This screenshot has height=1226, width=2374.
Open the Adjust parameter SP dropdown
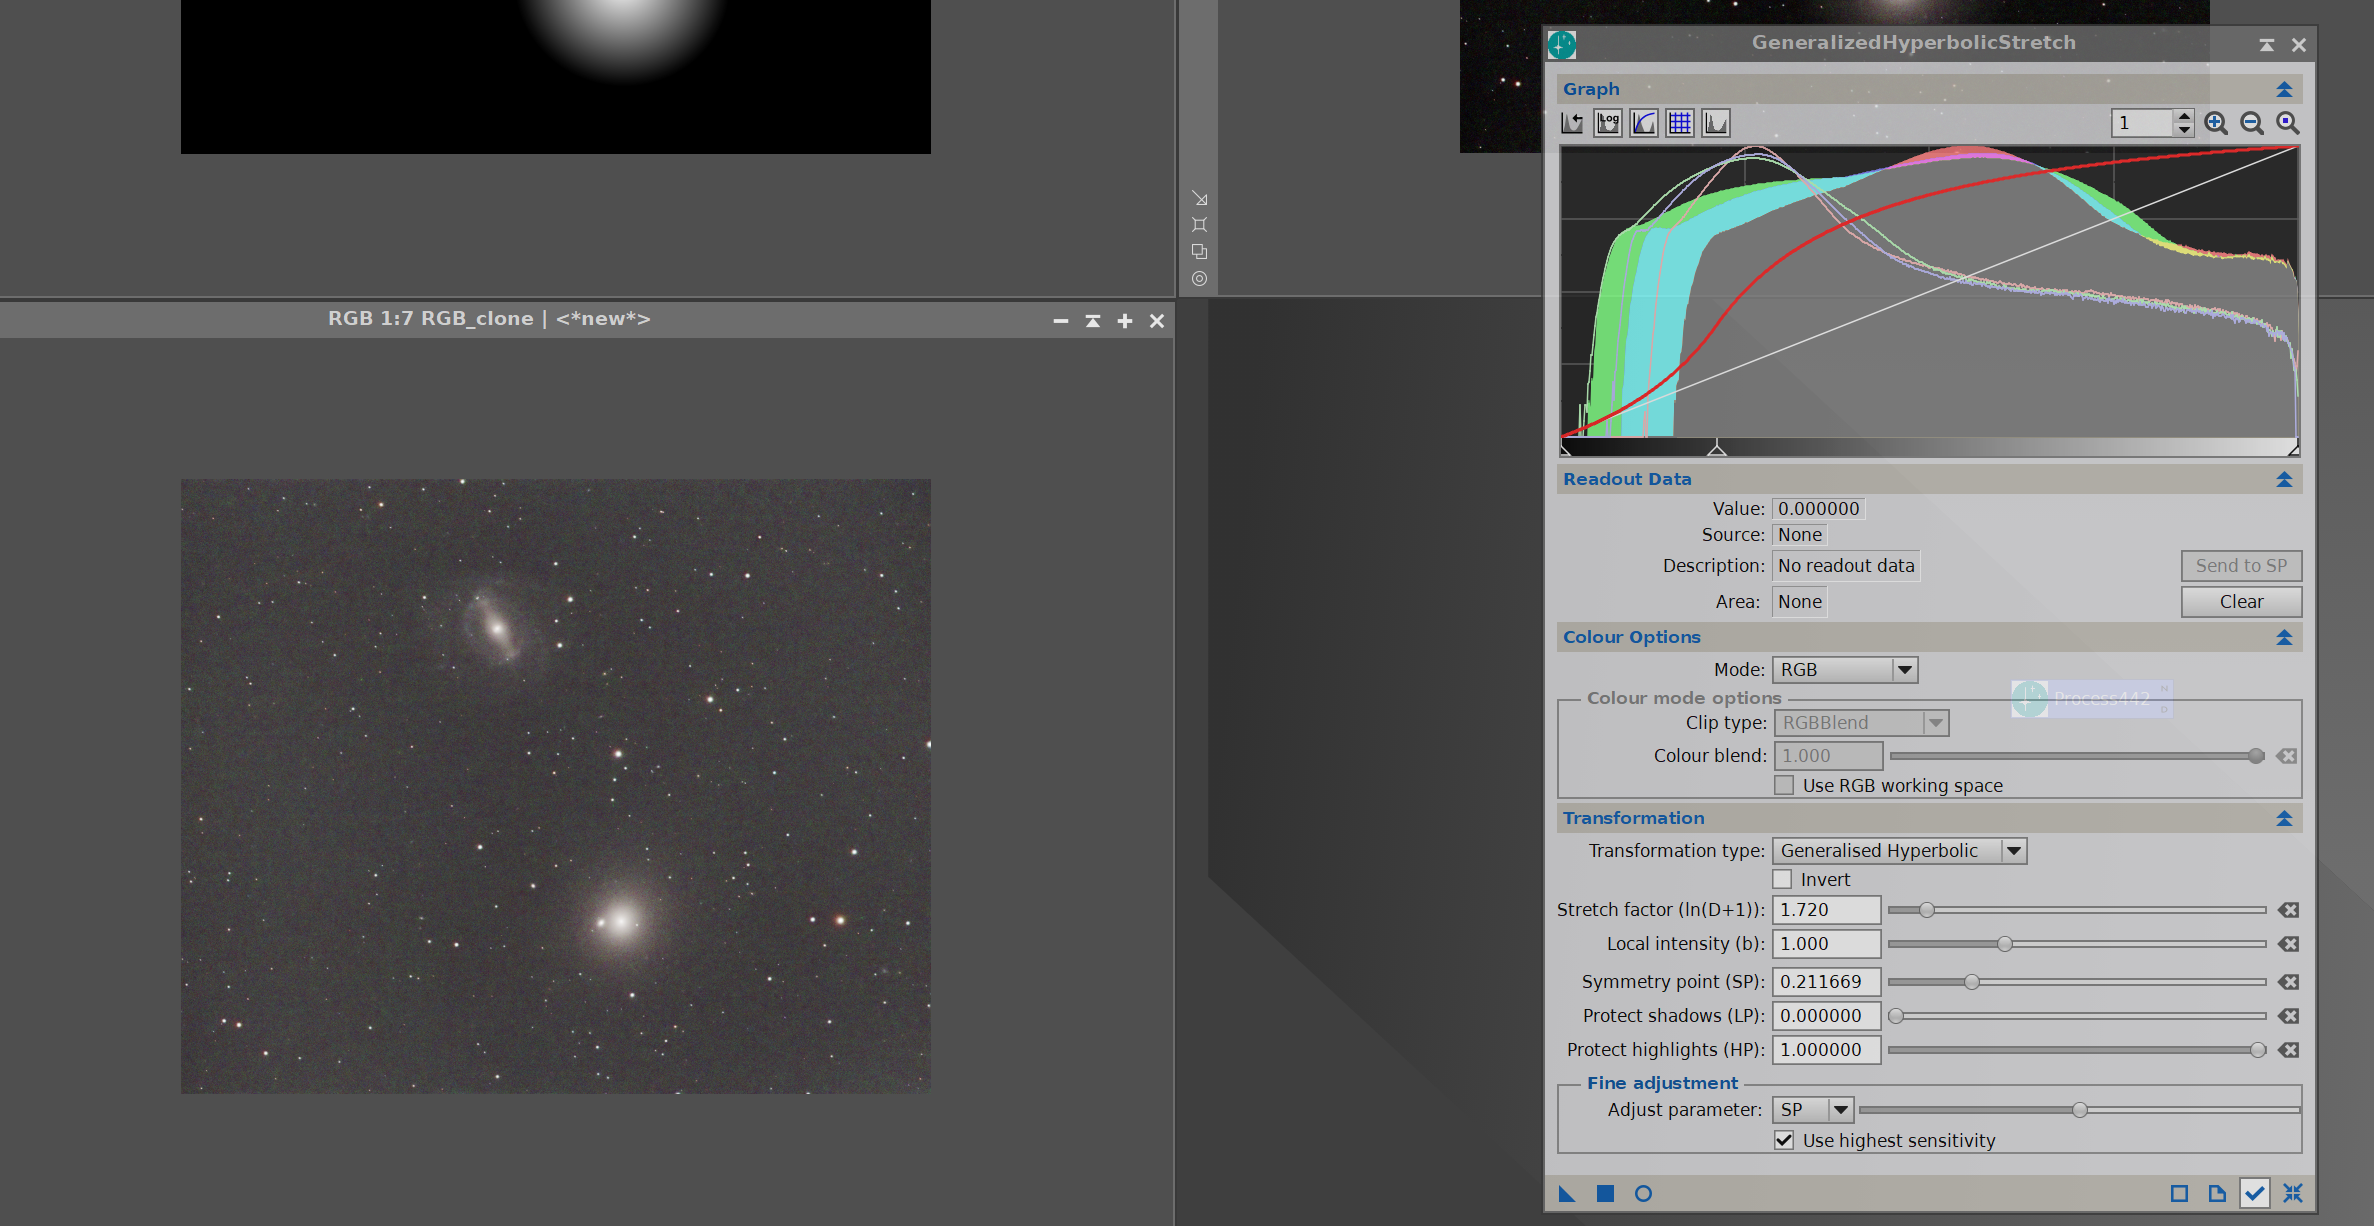pos(1813,1110)
